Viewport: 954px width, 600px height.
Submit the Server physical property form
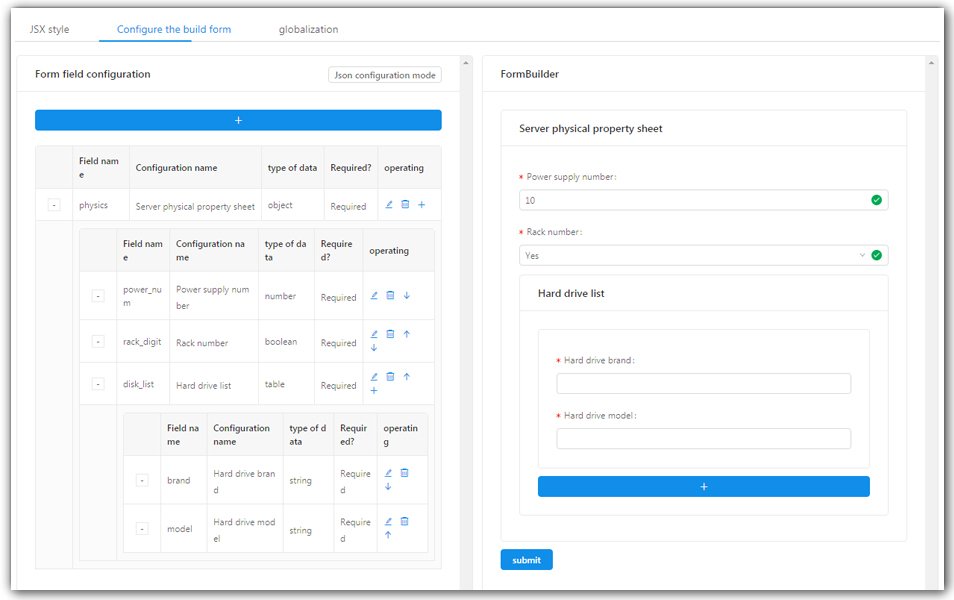(526, 559)
